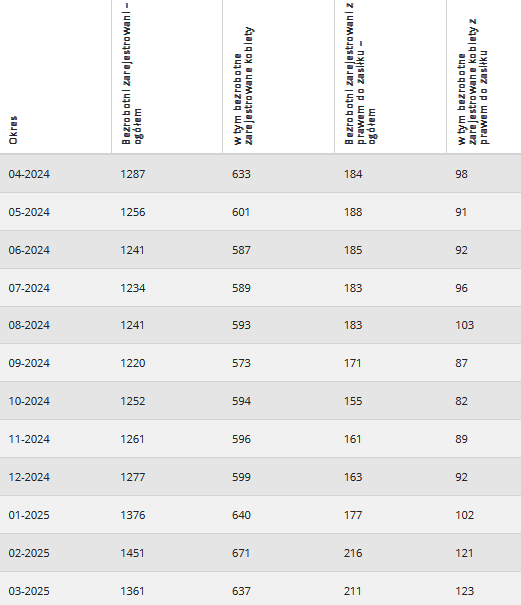The height and width of the screenshot is (605, 521).
Task: Click value 155 in the 10-2024 row
Action: point(353,401)
